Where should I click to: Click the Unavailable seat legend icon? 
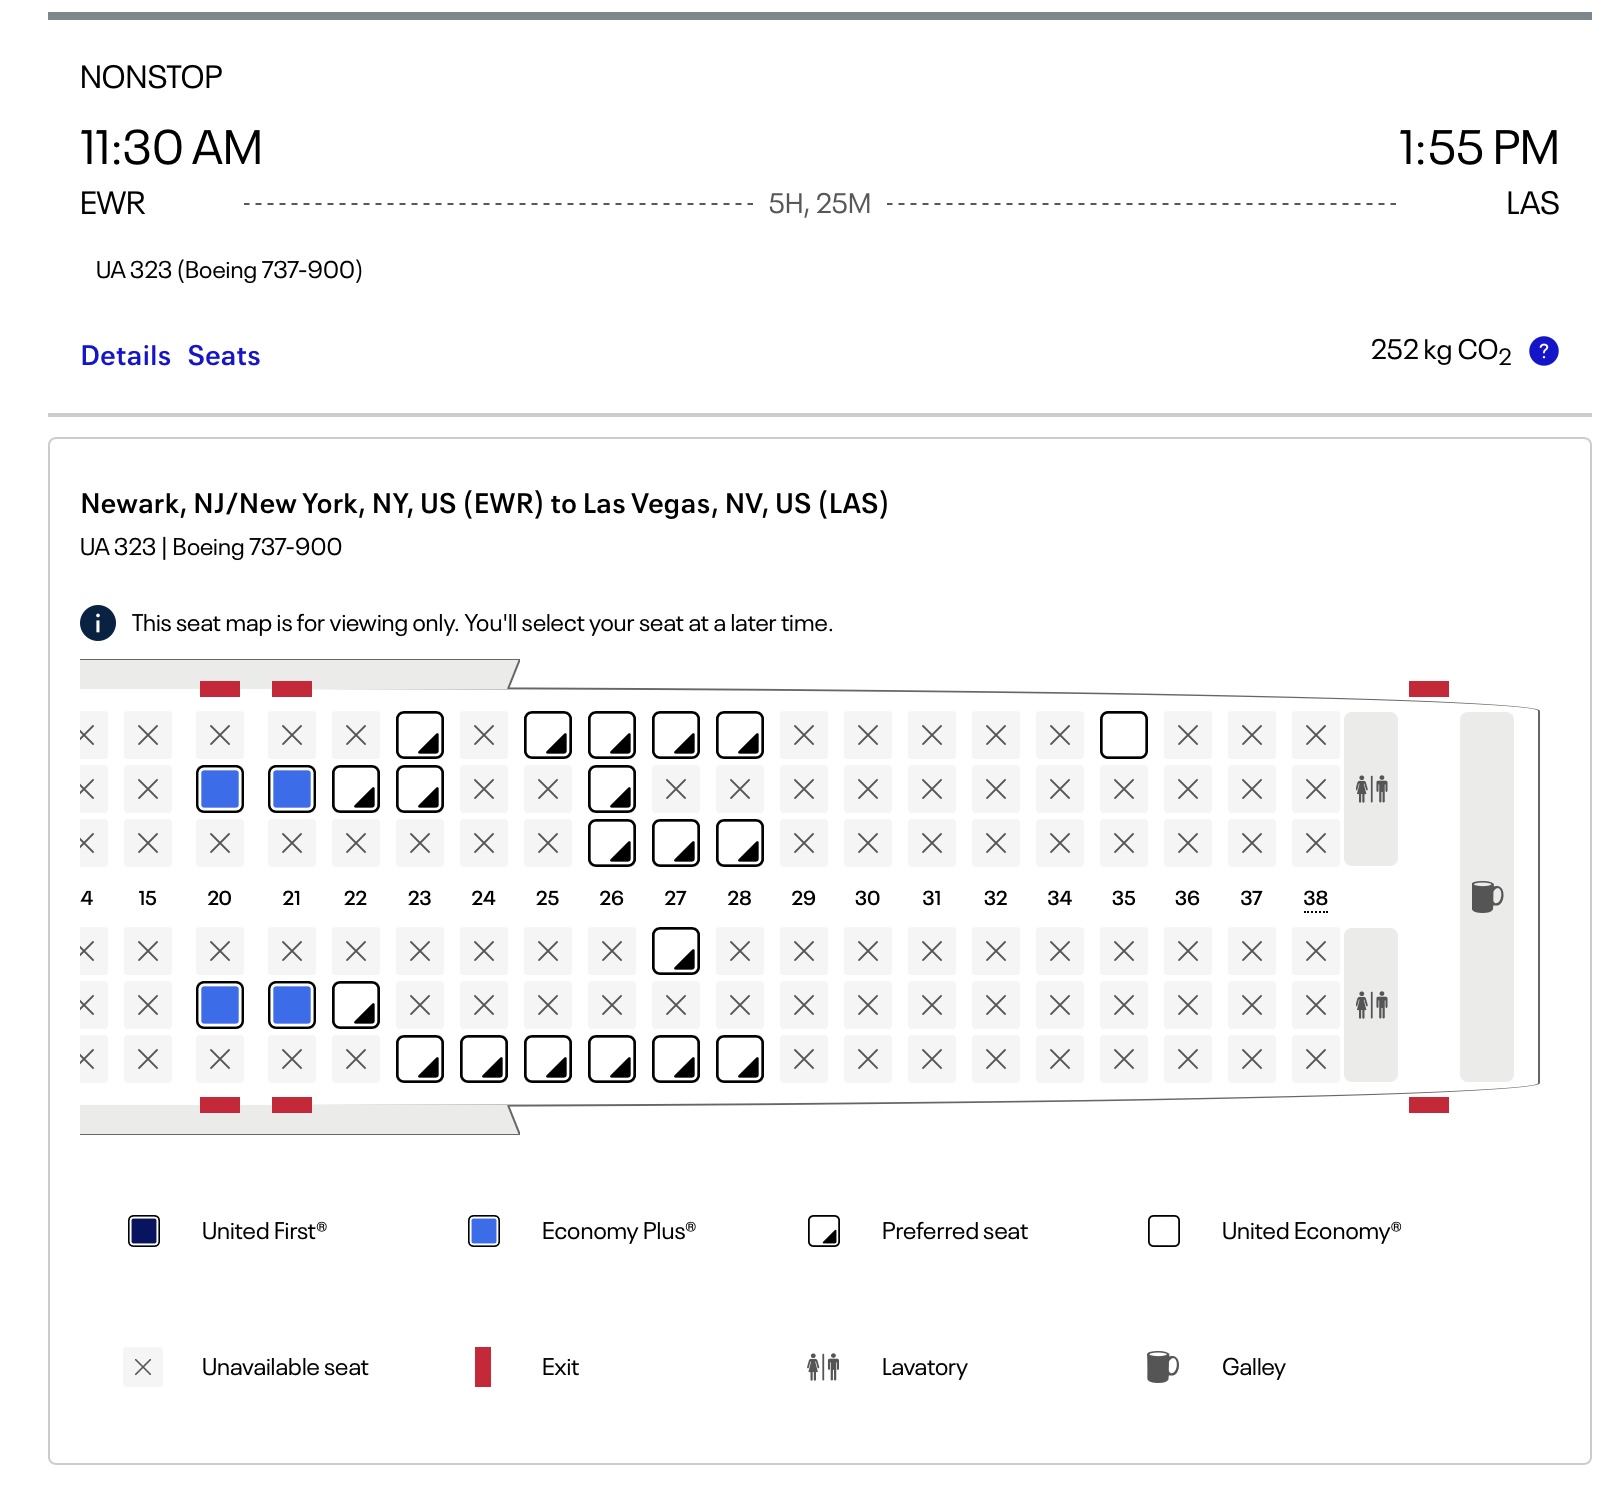pos(143,1367)
